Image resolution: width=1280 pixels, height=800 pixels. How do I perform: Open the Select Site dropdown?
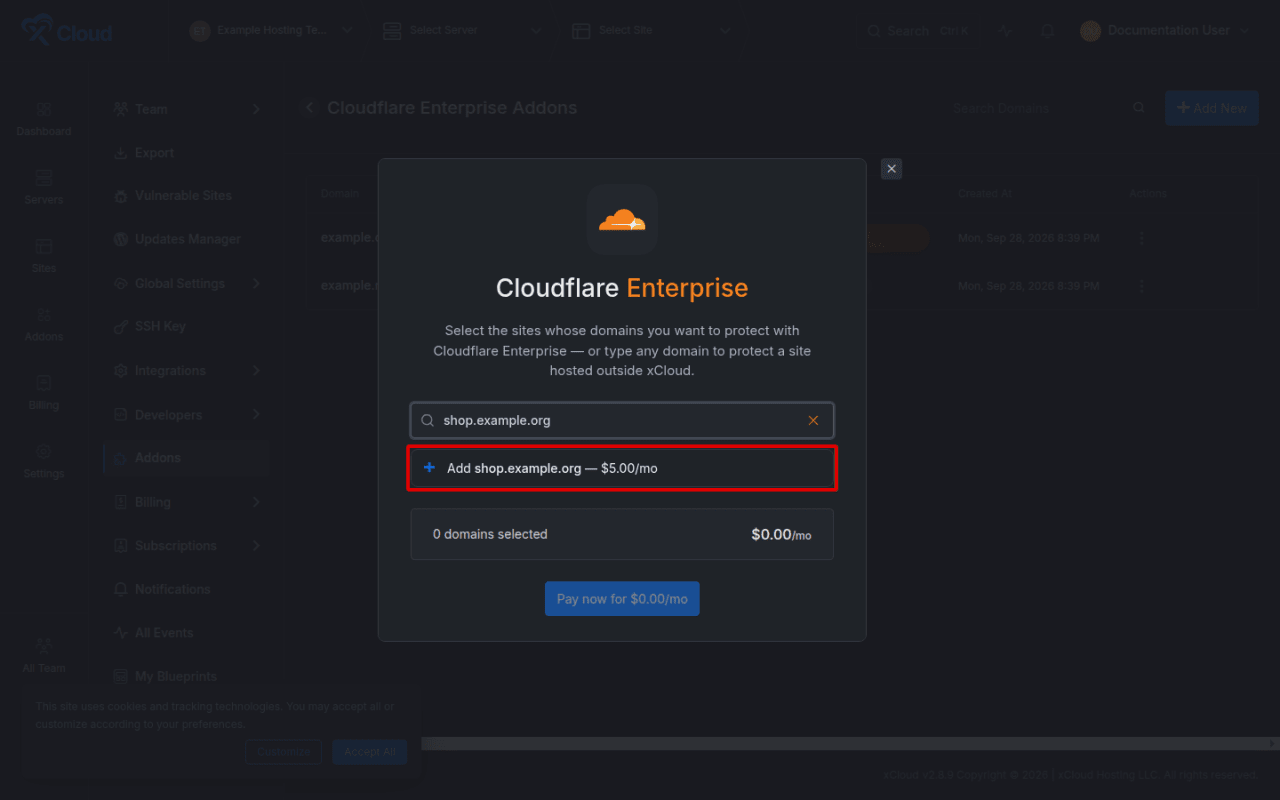point(653,31)
